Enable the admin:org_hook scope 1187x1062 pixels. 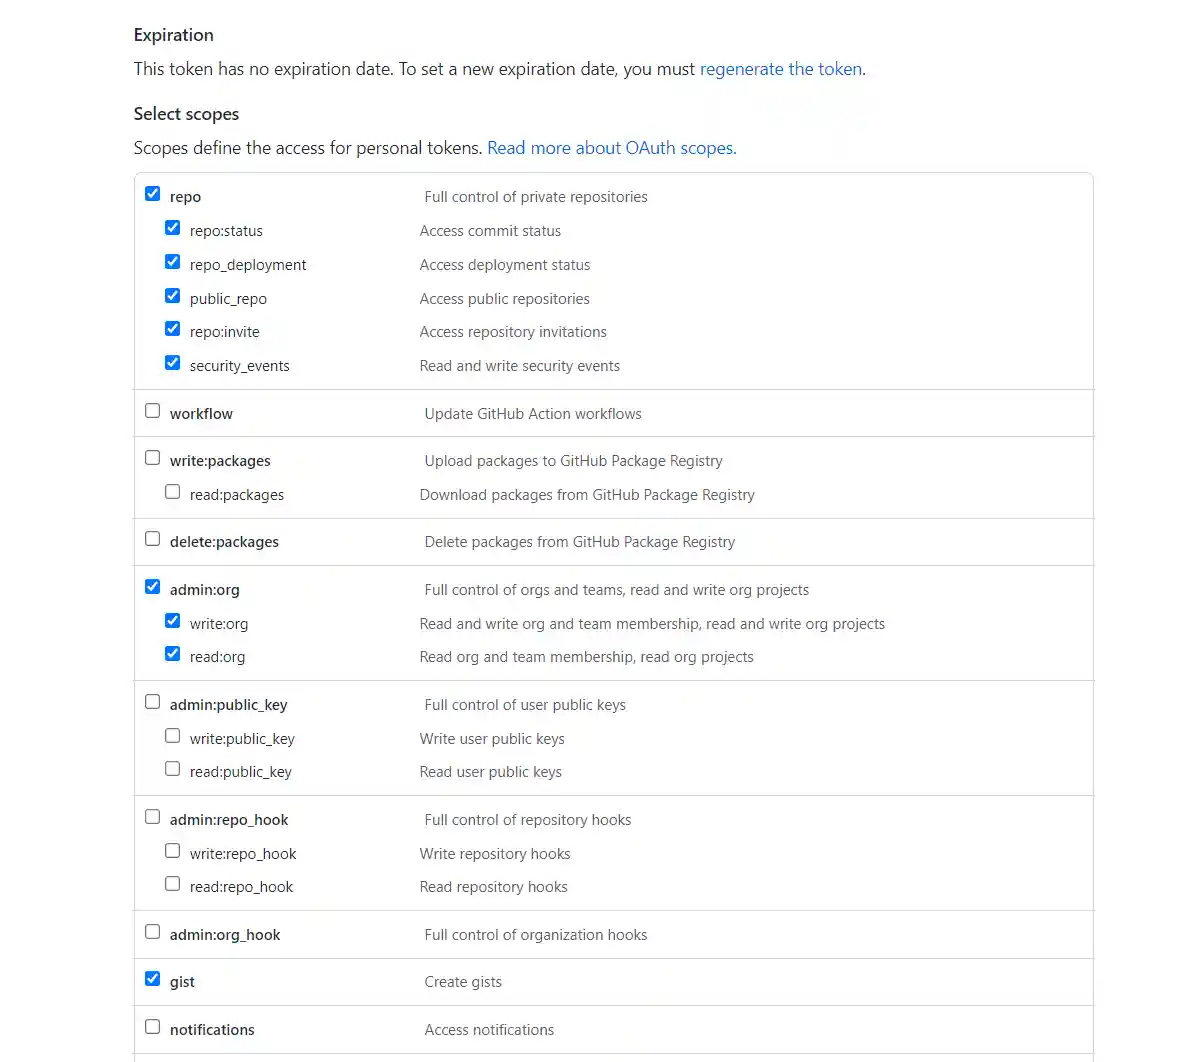click(x=152, y=932)
